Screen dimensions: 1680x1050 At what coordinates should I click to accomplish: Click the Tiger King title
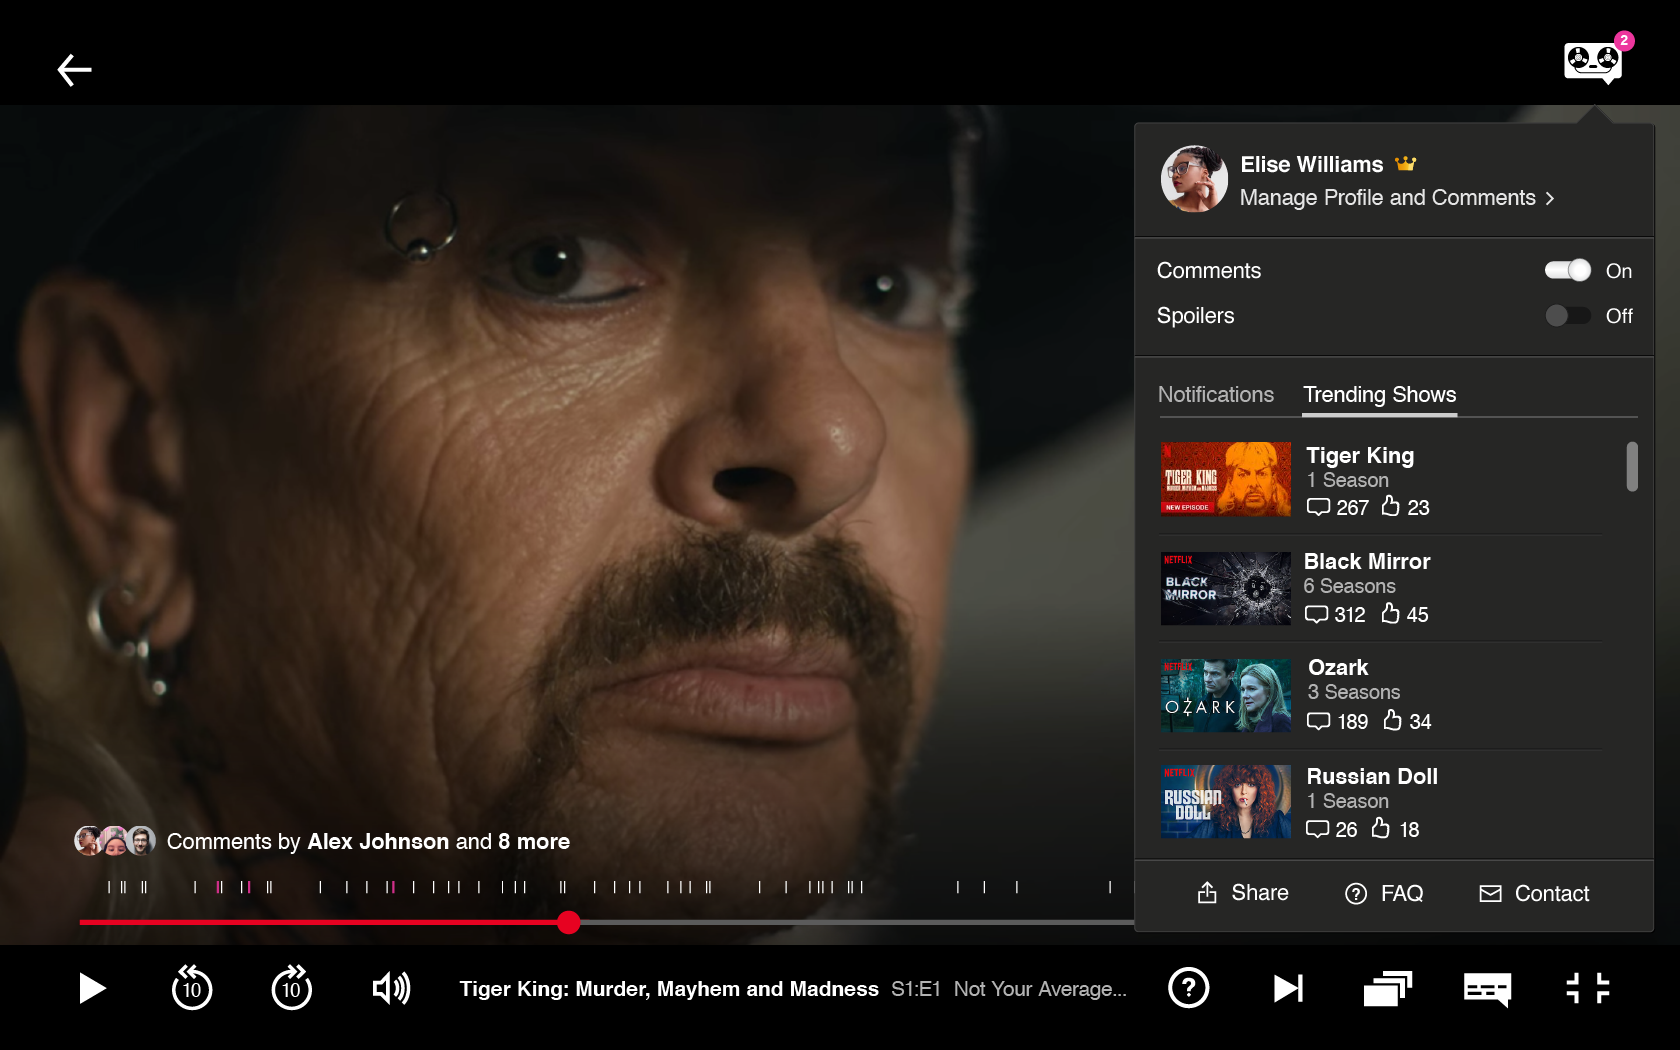tap(1360, 455)
